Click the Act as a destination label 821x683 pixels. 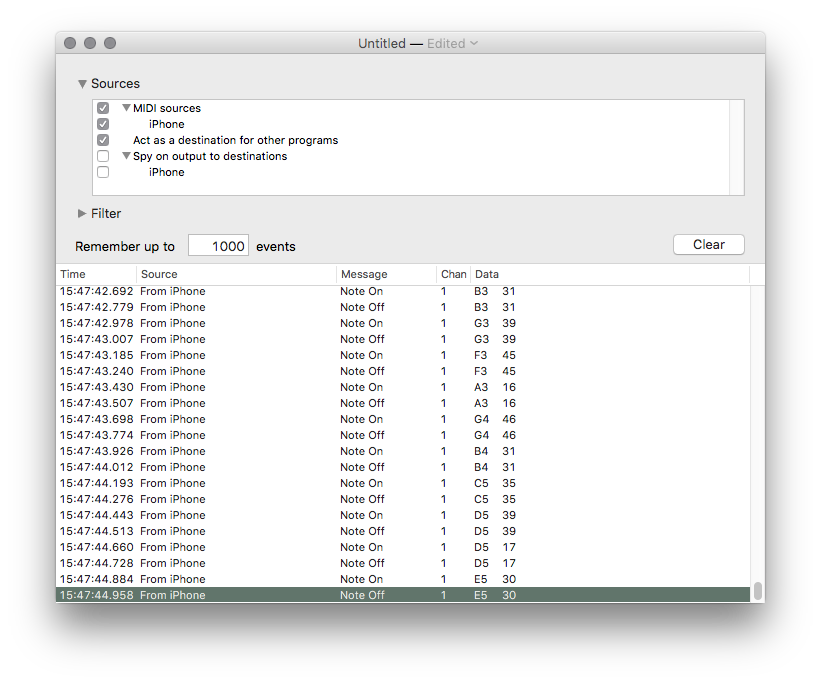[236, 140]
